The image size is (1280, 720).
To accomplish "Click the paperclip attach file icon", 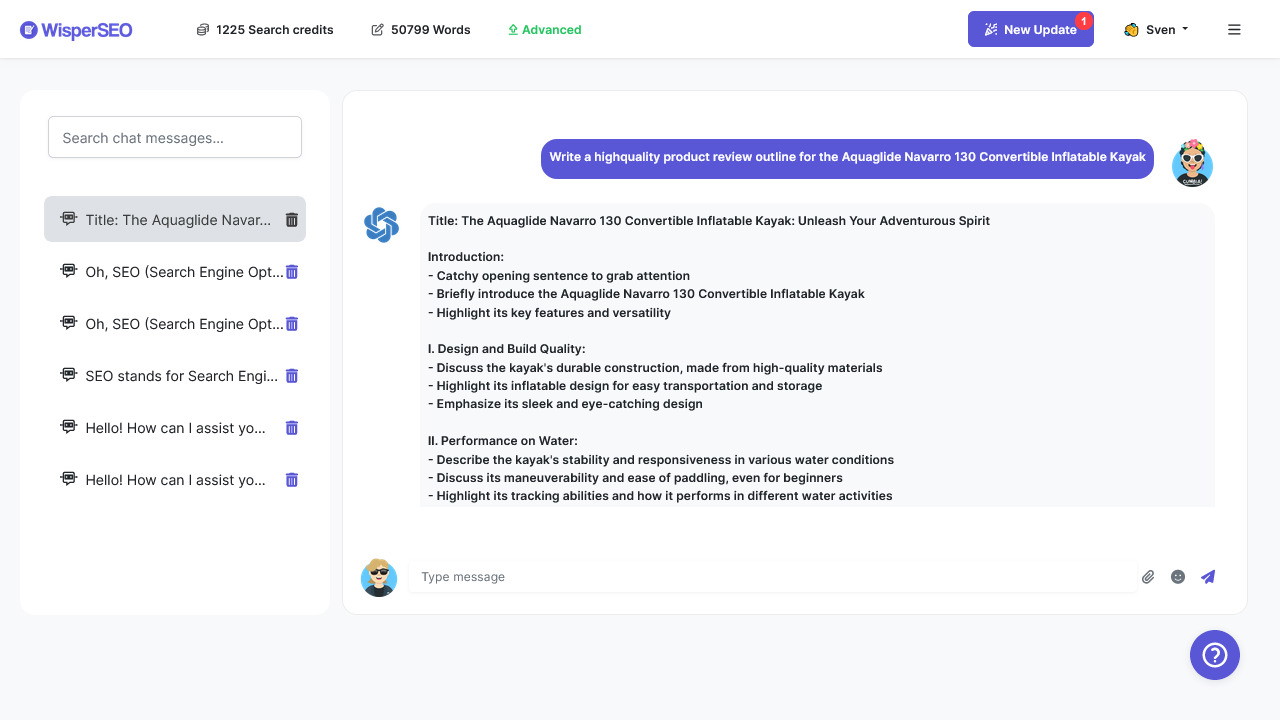I will 1148,577.
